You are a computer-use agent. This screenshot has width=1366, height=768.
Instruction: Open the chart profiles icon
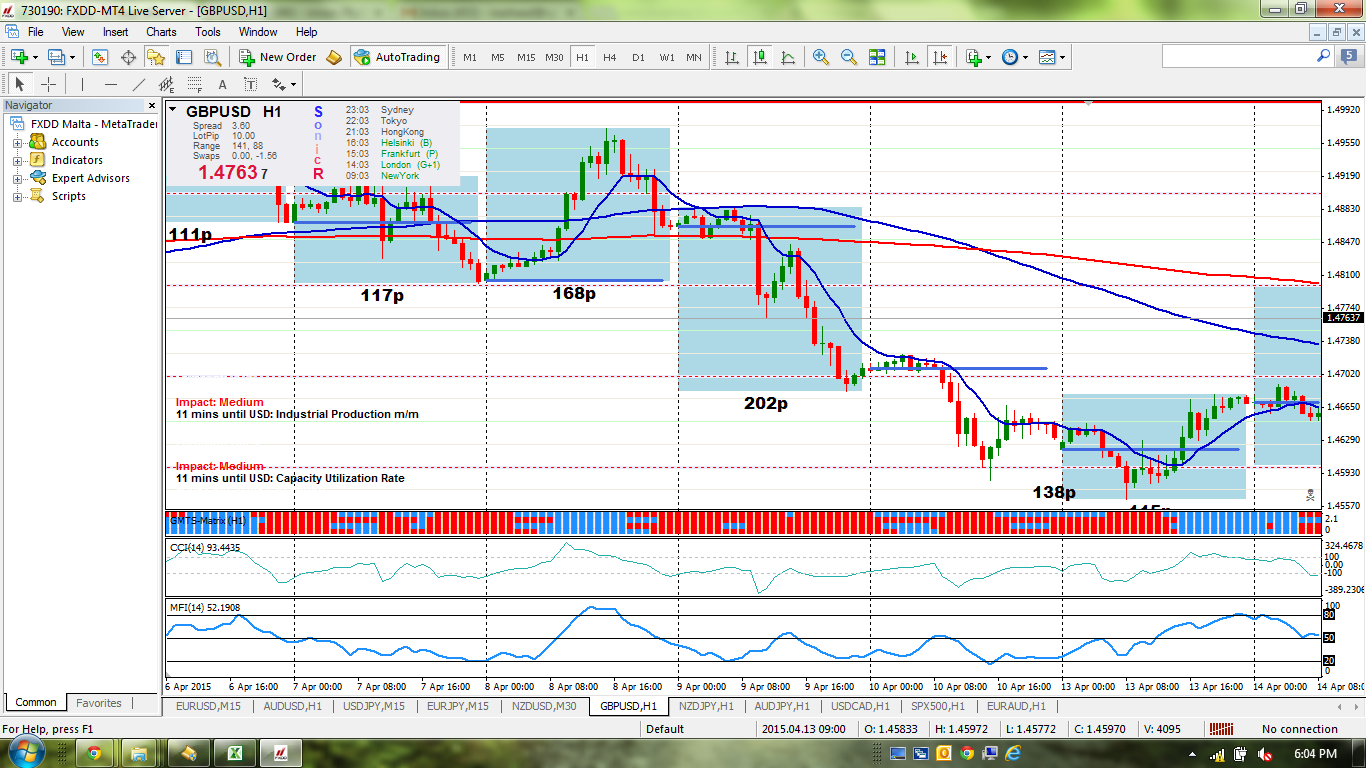56,57
